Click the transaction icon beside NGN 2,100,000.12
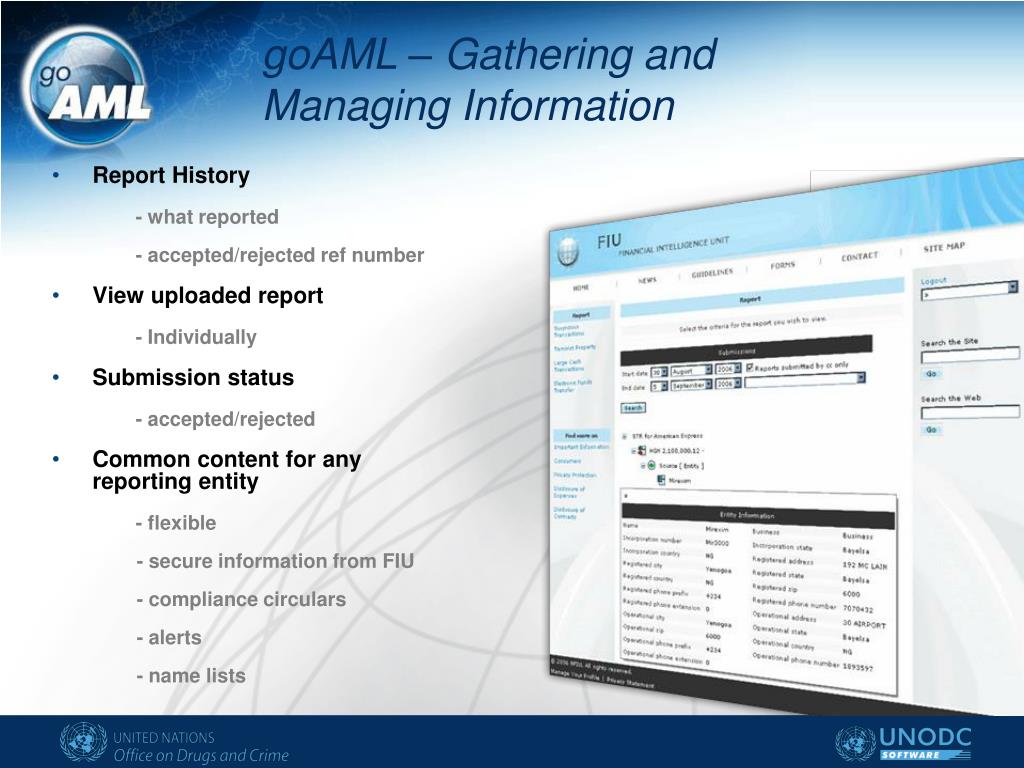The image size is (1024, 768). (641, 450)
